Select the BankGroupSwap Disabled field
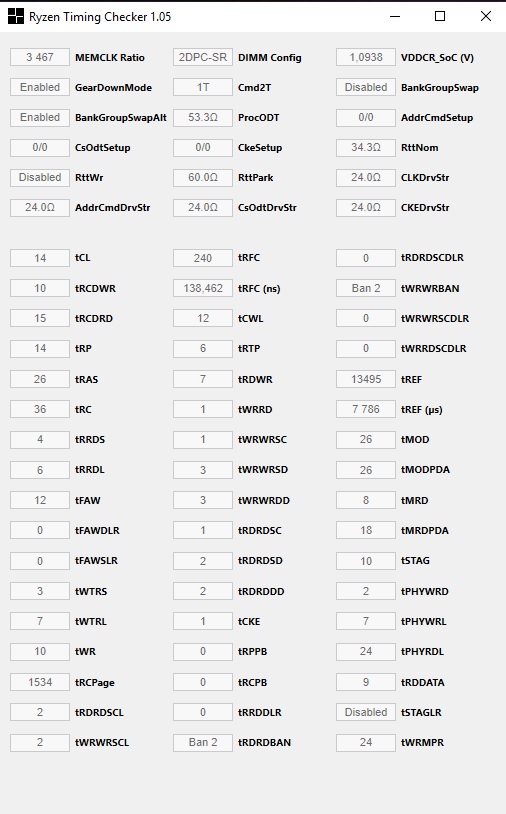 point(366,87)
